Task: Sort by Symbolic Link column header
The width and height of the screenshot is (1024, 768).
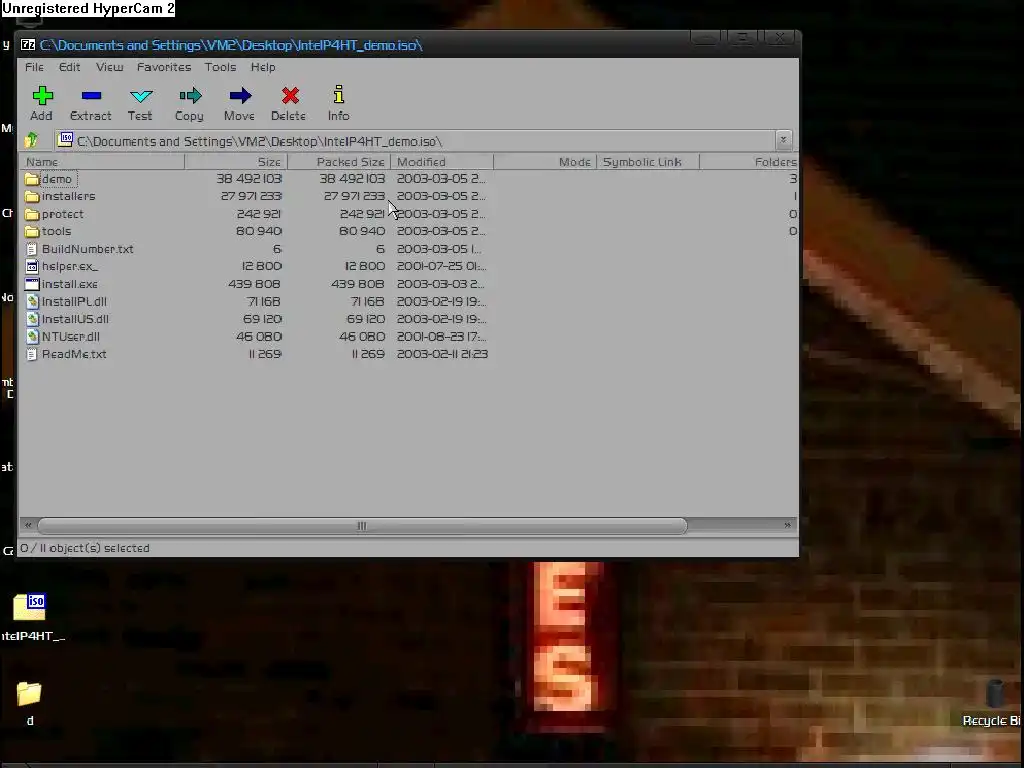Action: 648,162
